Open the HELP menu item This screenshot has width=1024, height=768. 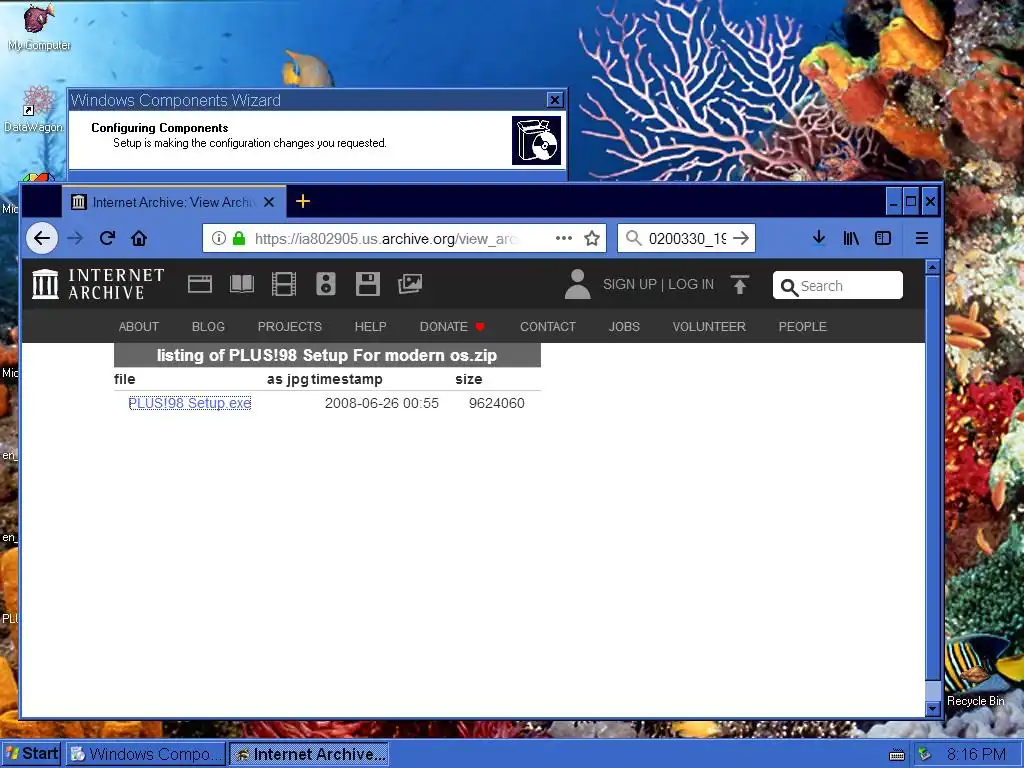point(370,327)
